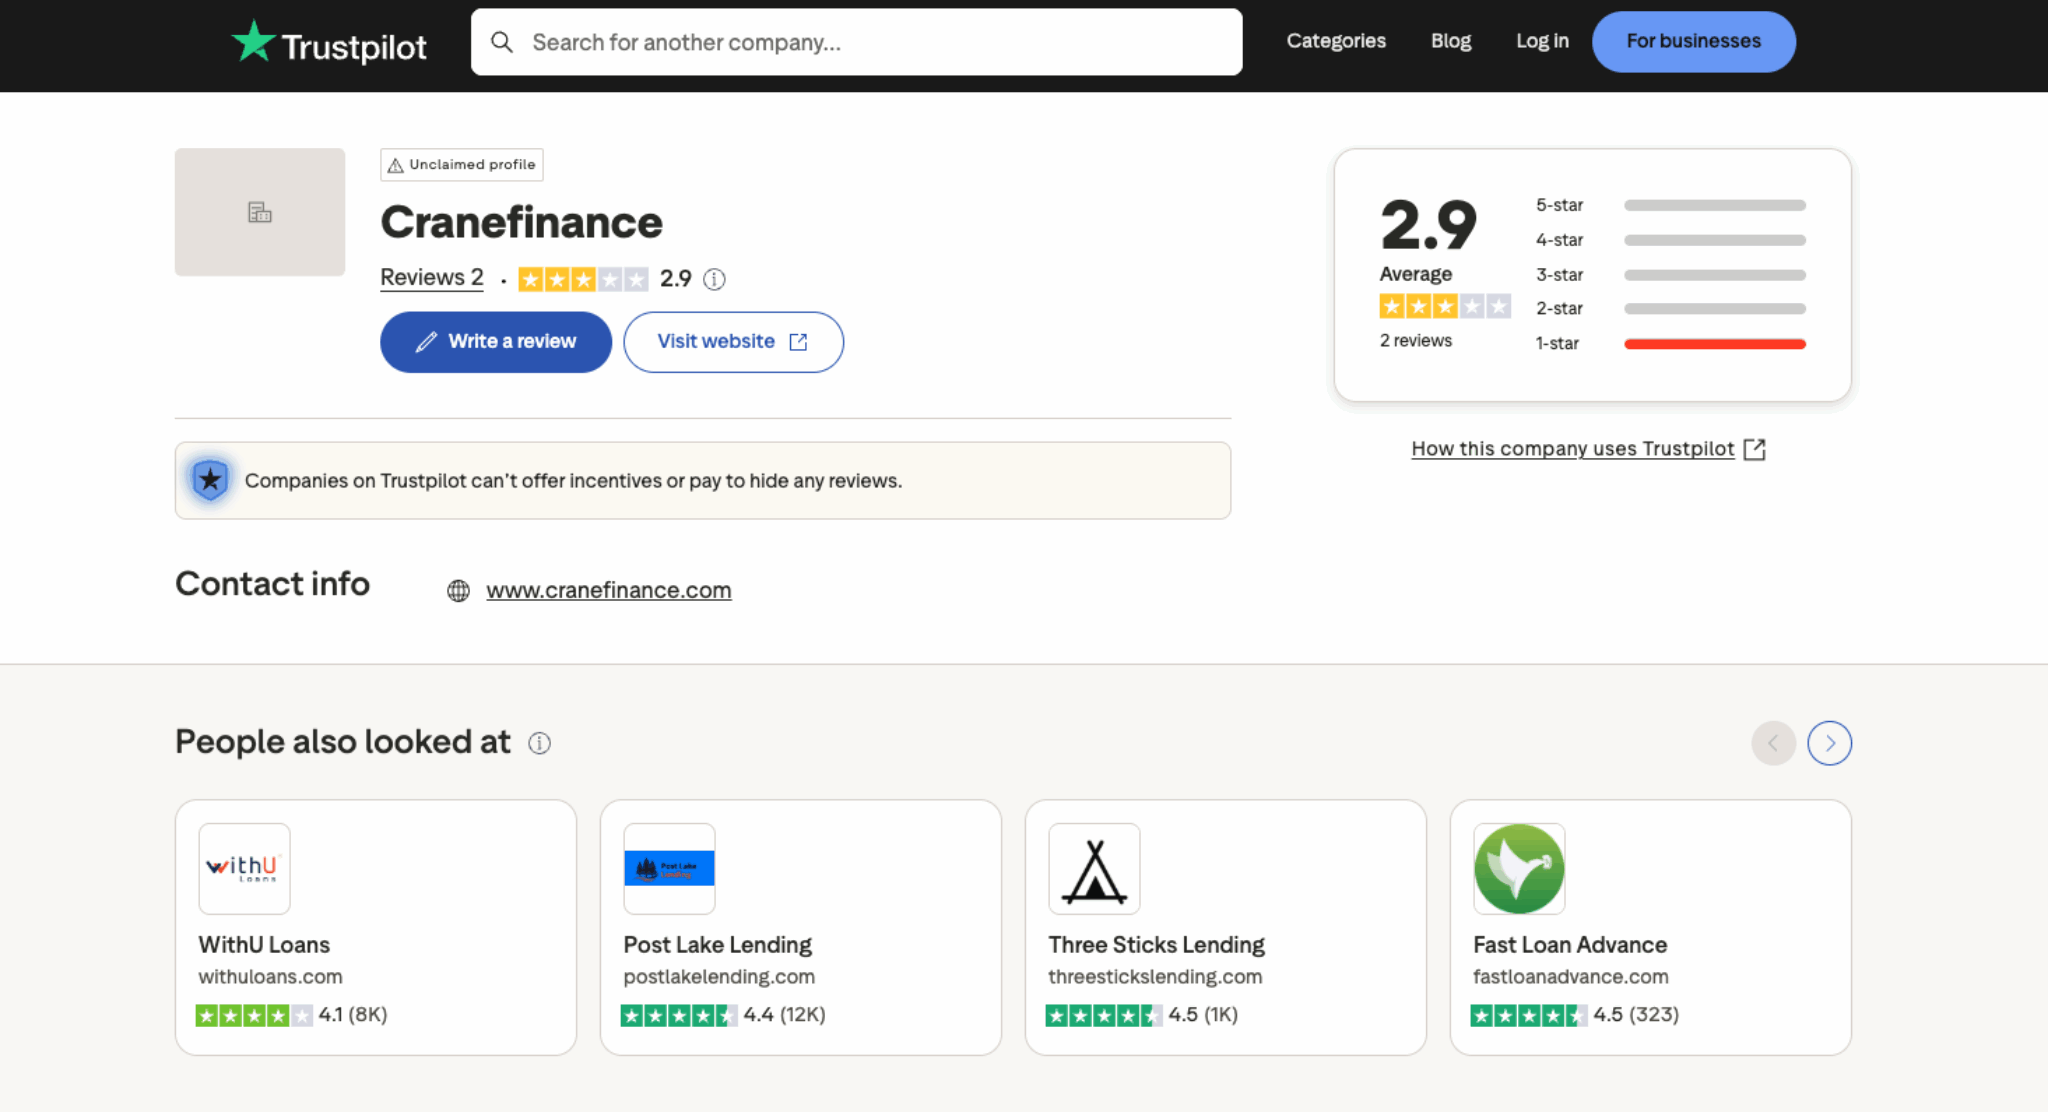Advance the carousel with the right arrow
Image resolution: width=2048 pixels, height=1112 pixels.
1830,743
